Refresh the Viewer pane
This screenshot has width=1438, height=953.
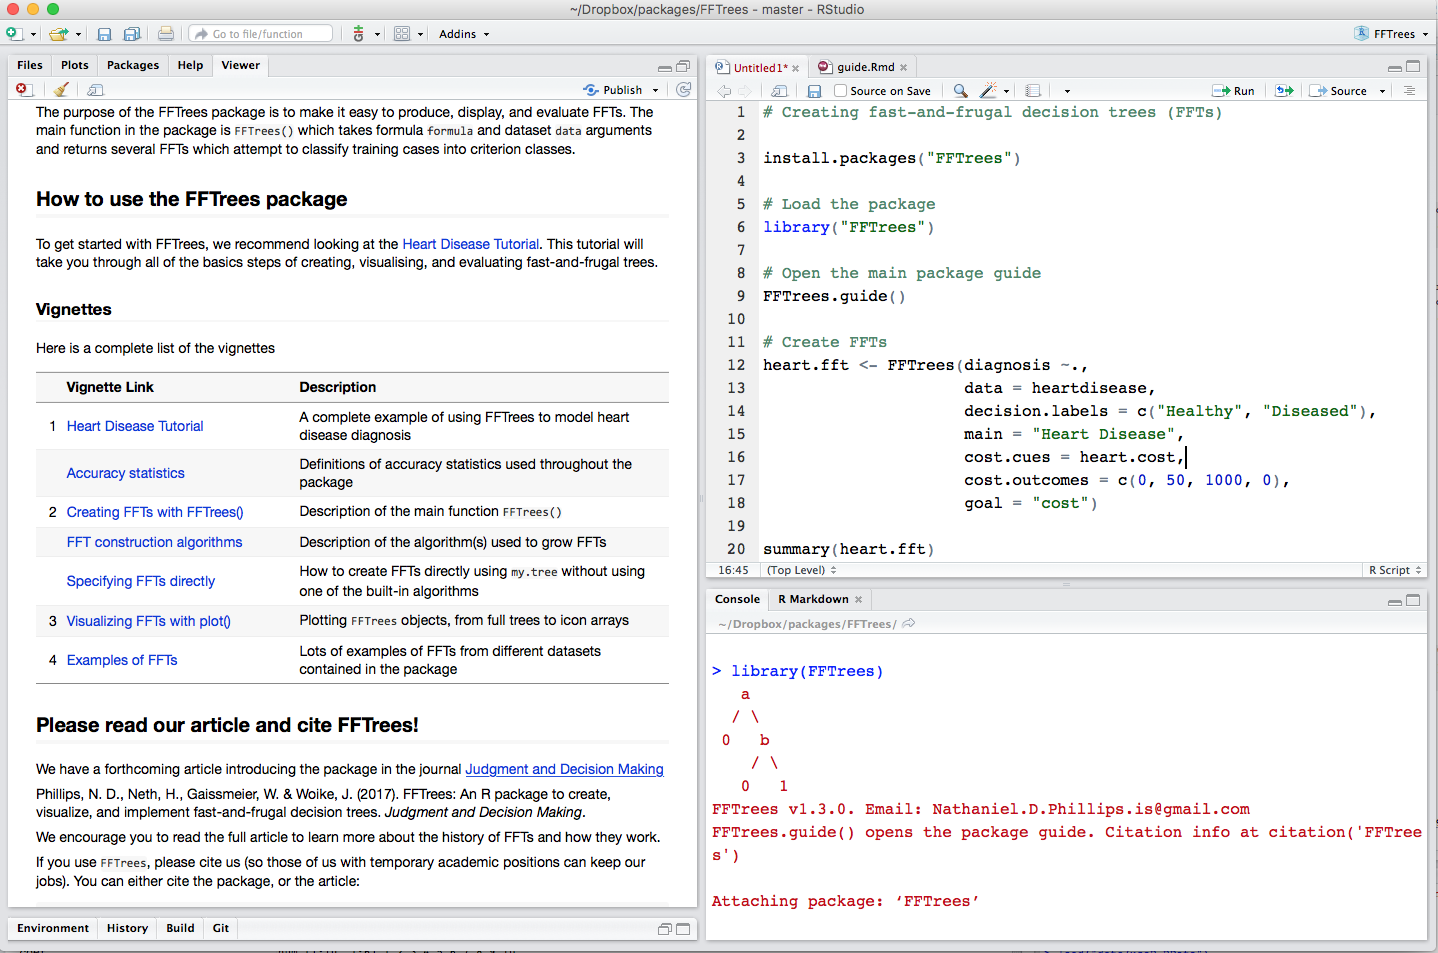click(684, 90)
